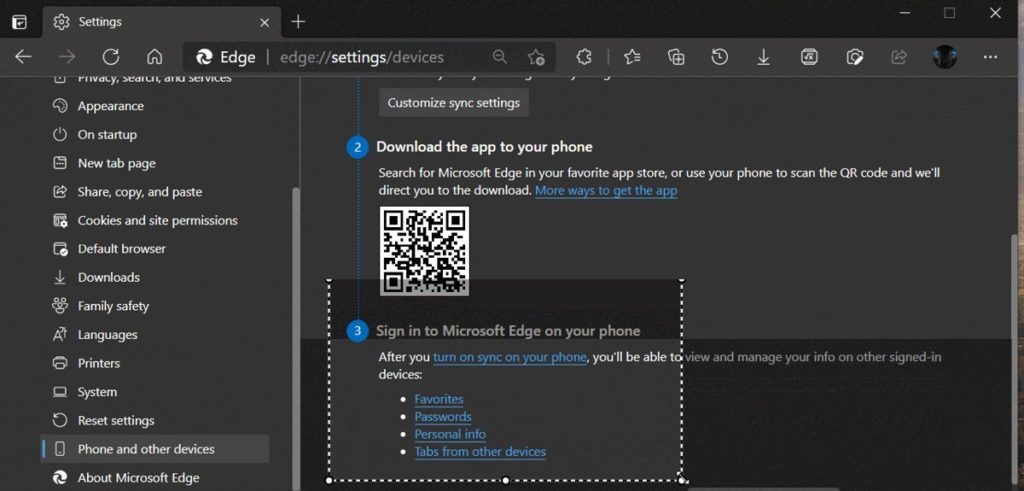Screen dimensions: 1024x491
Task: Click Customize sync settings button
Action: 453,102
